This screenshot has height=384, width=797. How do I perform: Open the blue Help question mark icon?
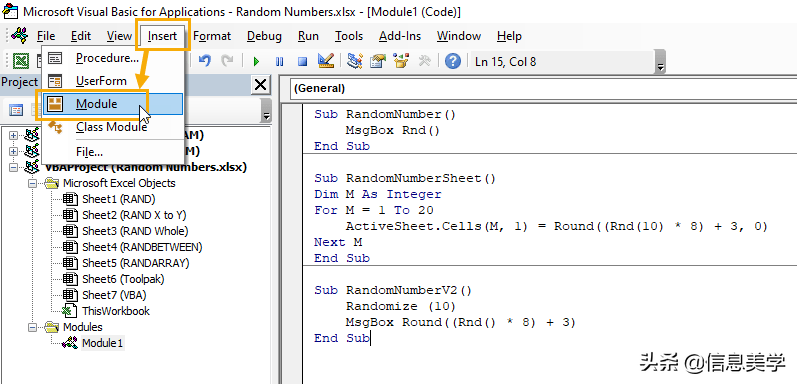[x=452, y=62]
